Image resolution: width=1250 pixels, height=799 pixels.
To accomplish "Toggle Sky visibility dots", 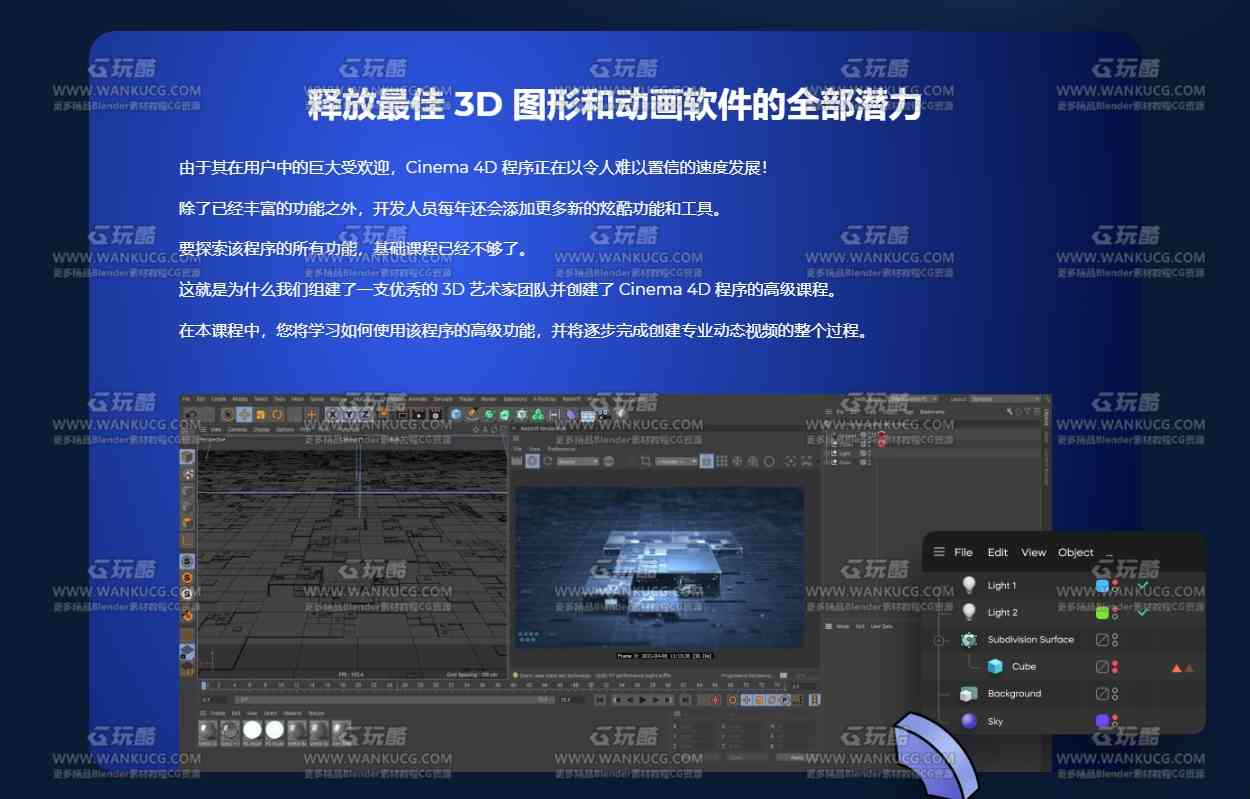I will coord(1115,721).
